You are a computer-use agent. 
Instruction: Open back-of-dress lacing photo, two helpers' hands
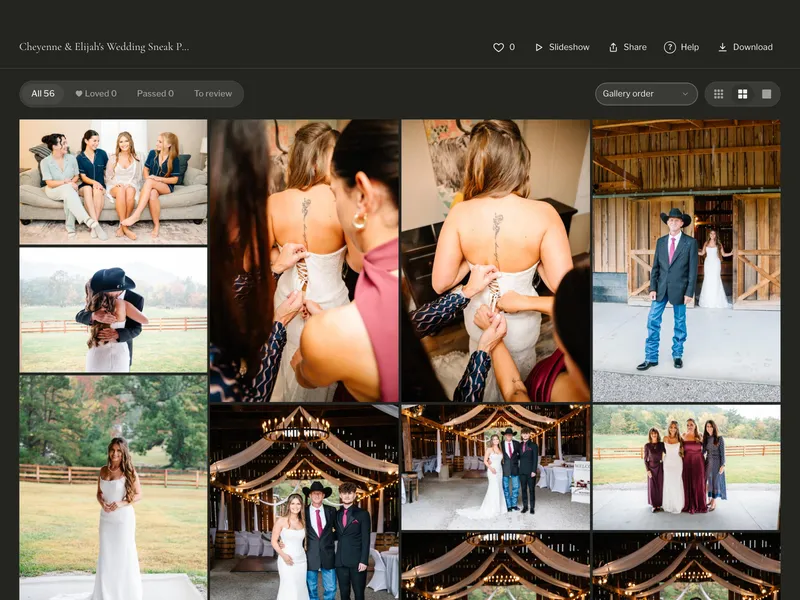495,261
